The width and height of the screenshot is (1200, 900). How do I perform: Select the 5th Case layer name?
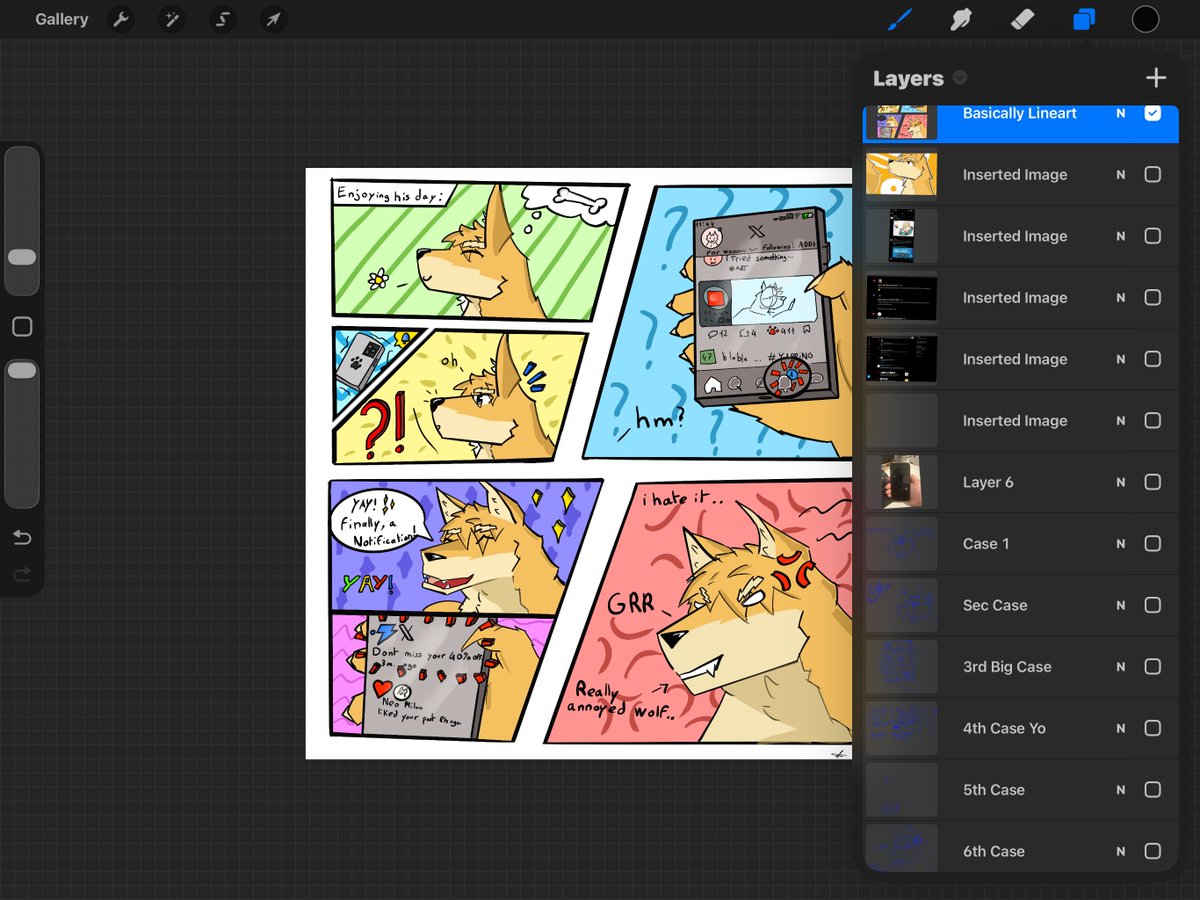click(994, 790)
